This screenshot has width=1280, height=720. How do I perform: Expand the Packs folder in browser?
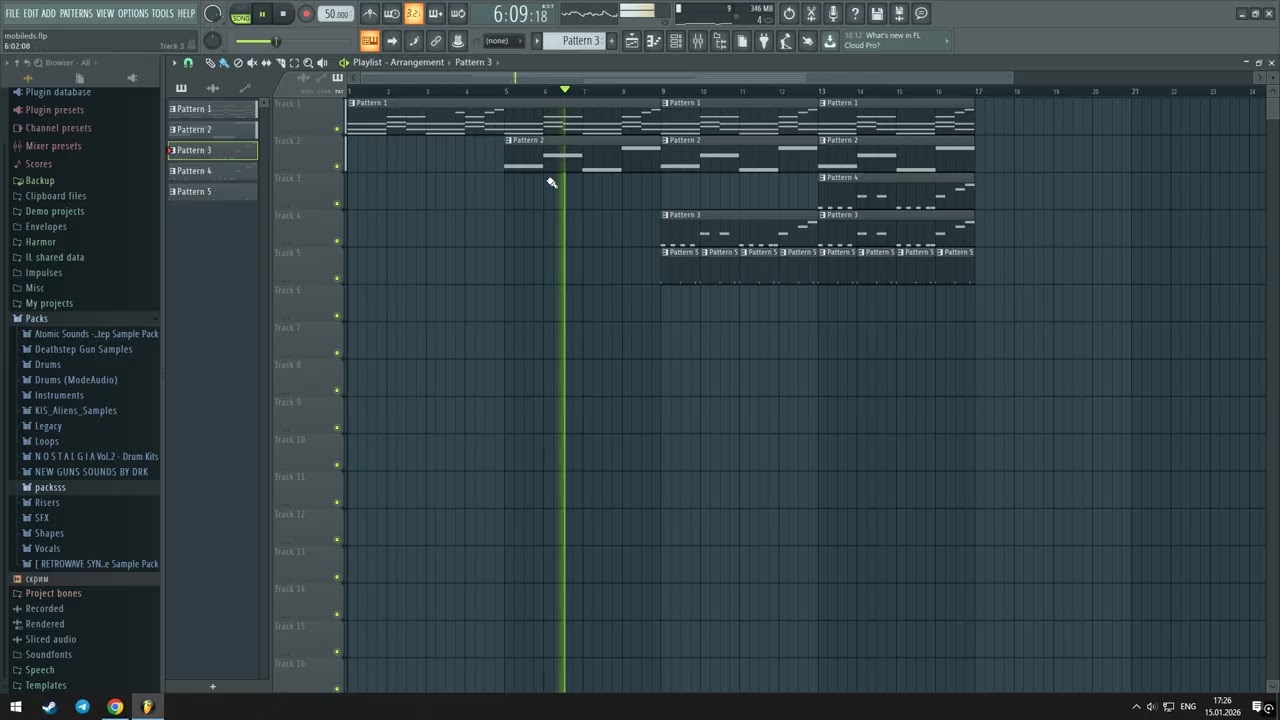[36, 318]
